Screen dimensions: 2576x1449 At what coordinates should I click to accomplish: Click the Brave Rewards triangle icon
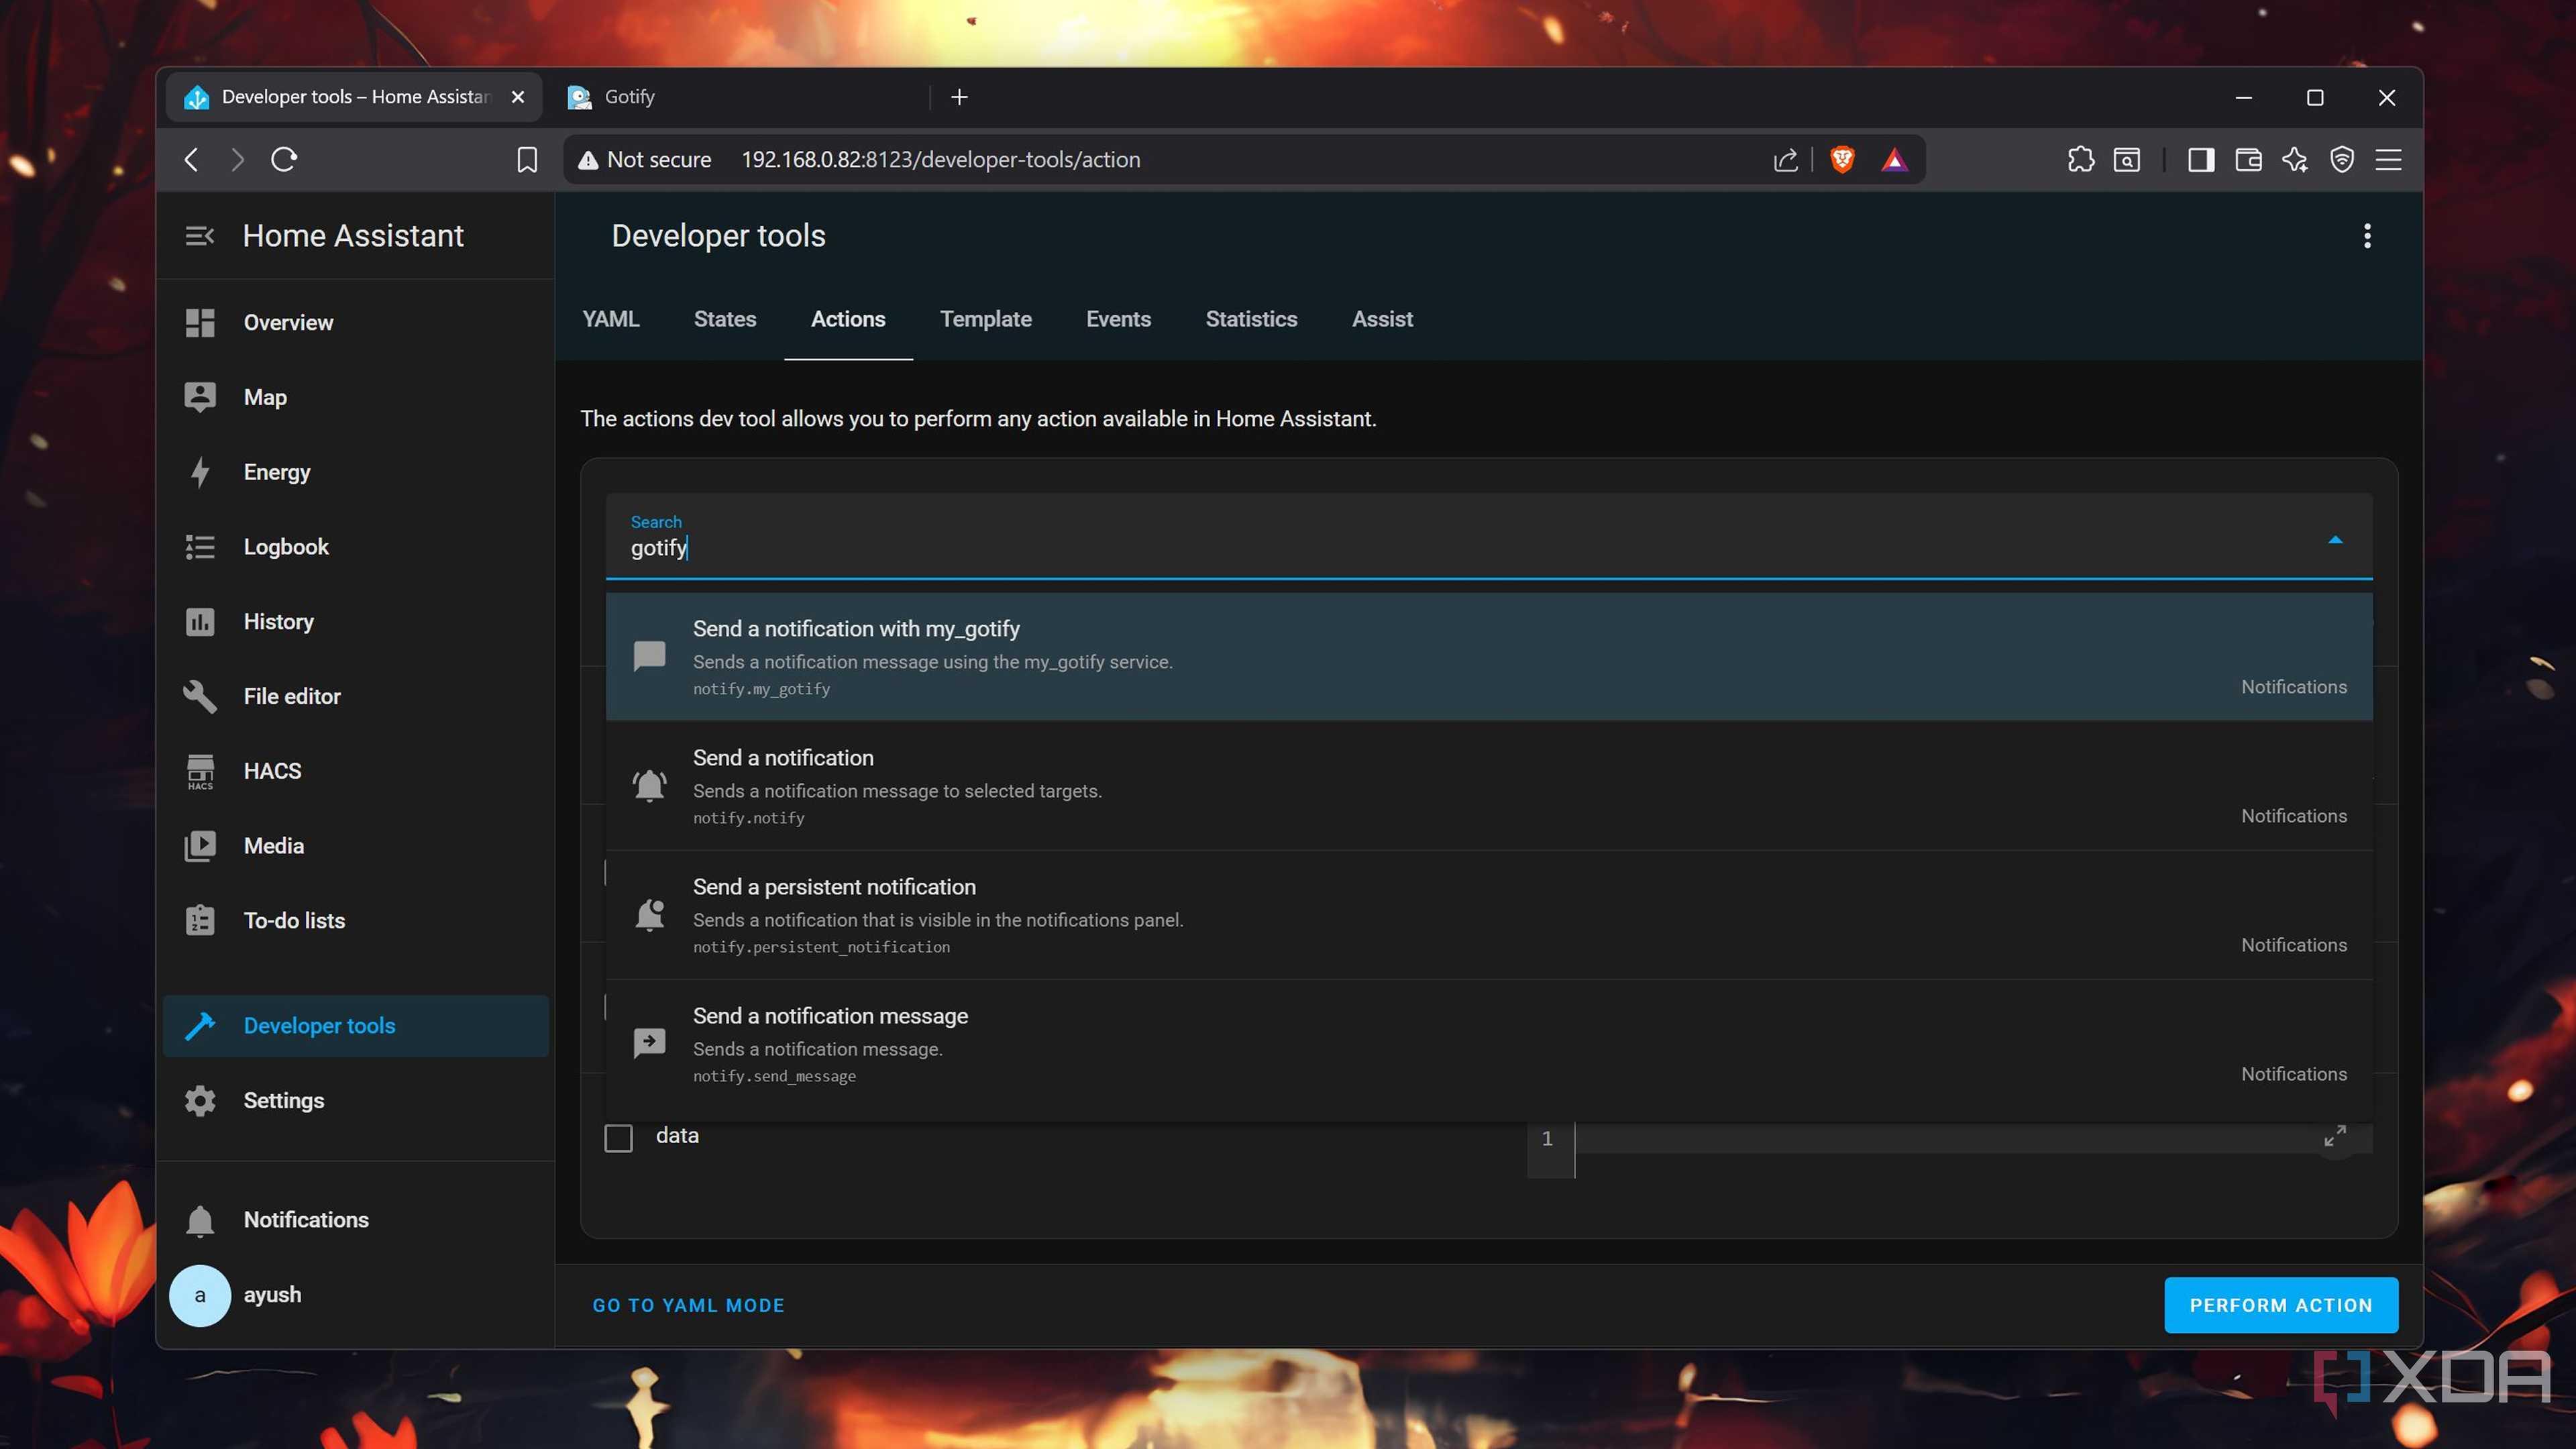pos(1894,160)
